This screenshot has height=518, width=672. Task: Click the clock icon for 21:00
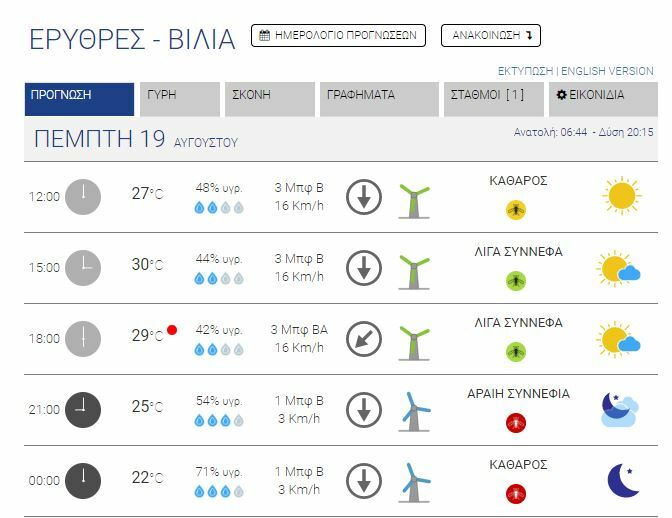pyautogui.click(x=83, y=408)
